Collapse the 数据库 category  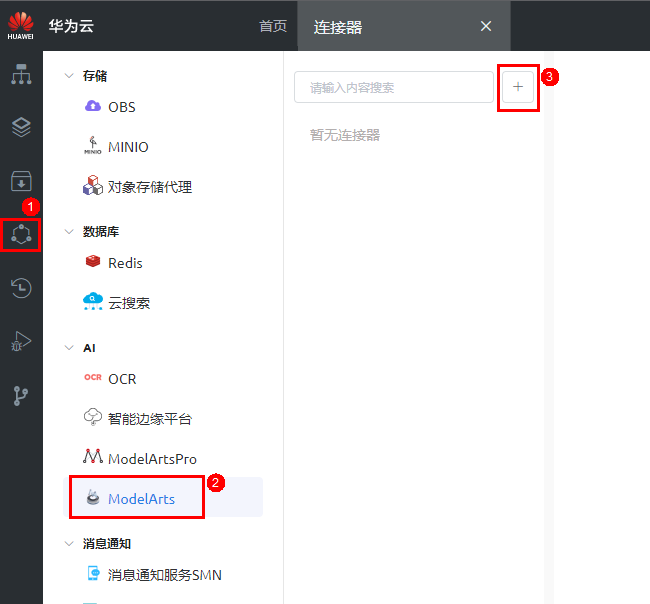coord(69,231)
